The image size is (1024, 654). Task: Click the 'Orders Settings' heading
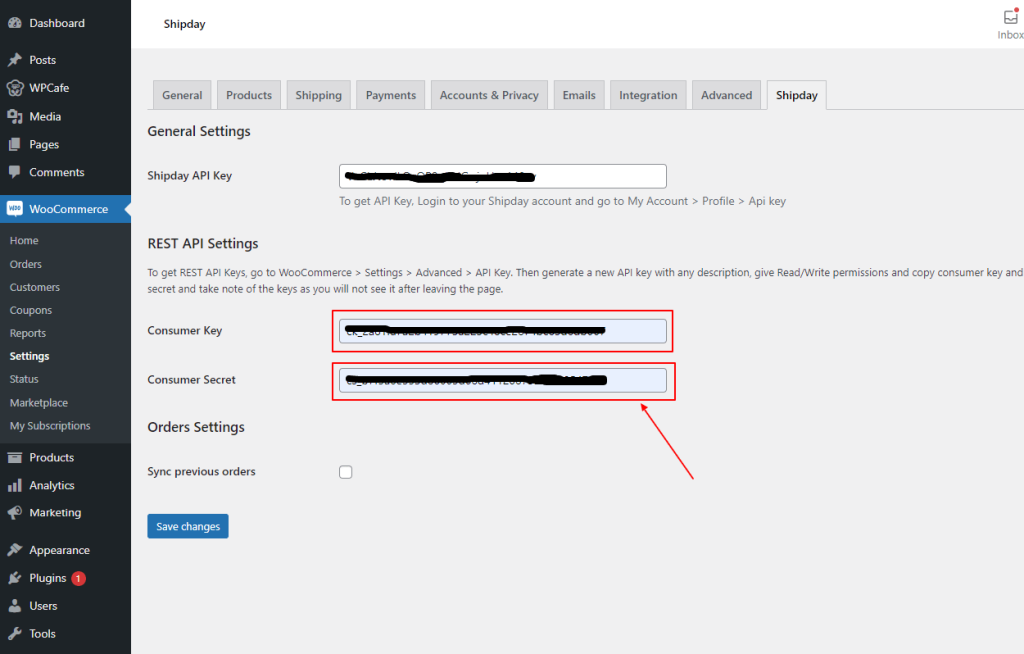196,427
